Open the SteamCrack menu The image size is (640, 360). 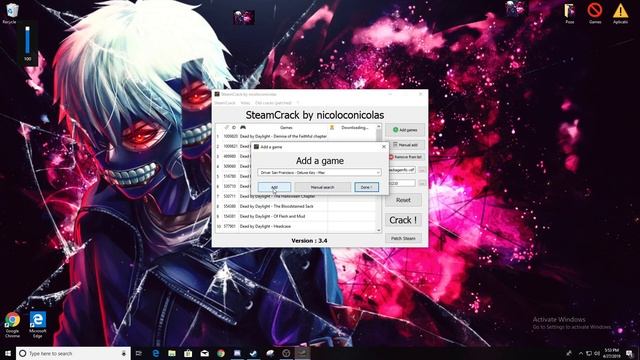[x=225, y=103]
